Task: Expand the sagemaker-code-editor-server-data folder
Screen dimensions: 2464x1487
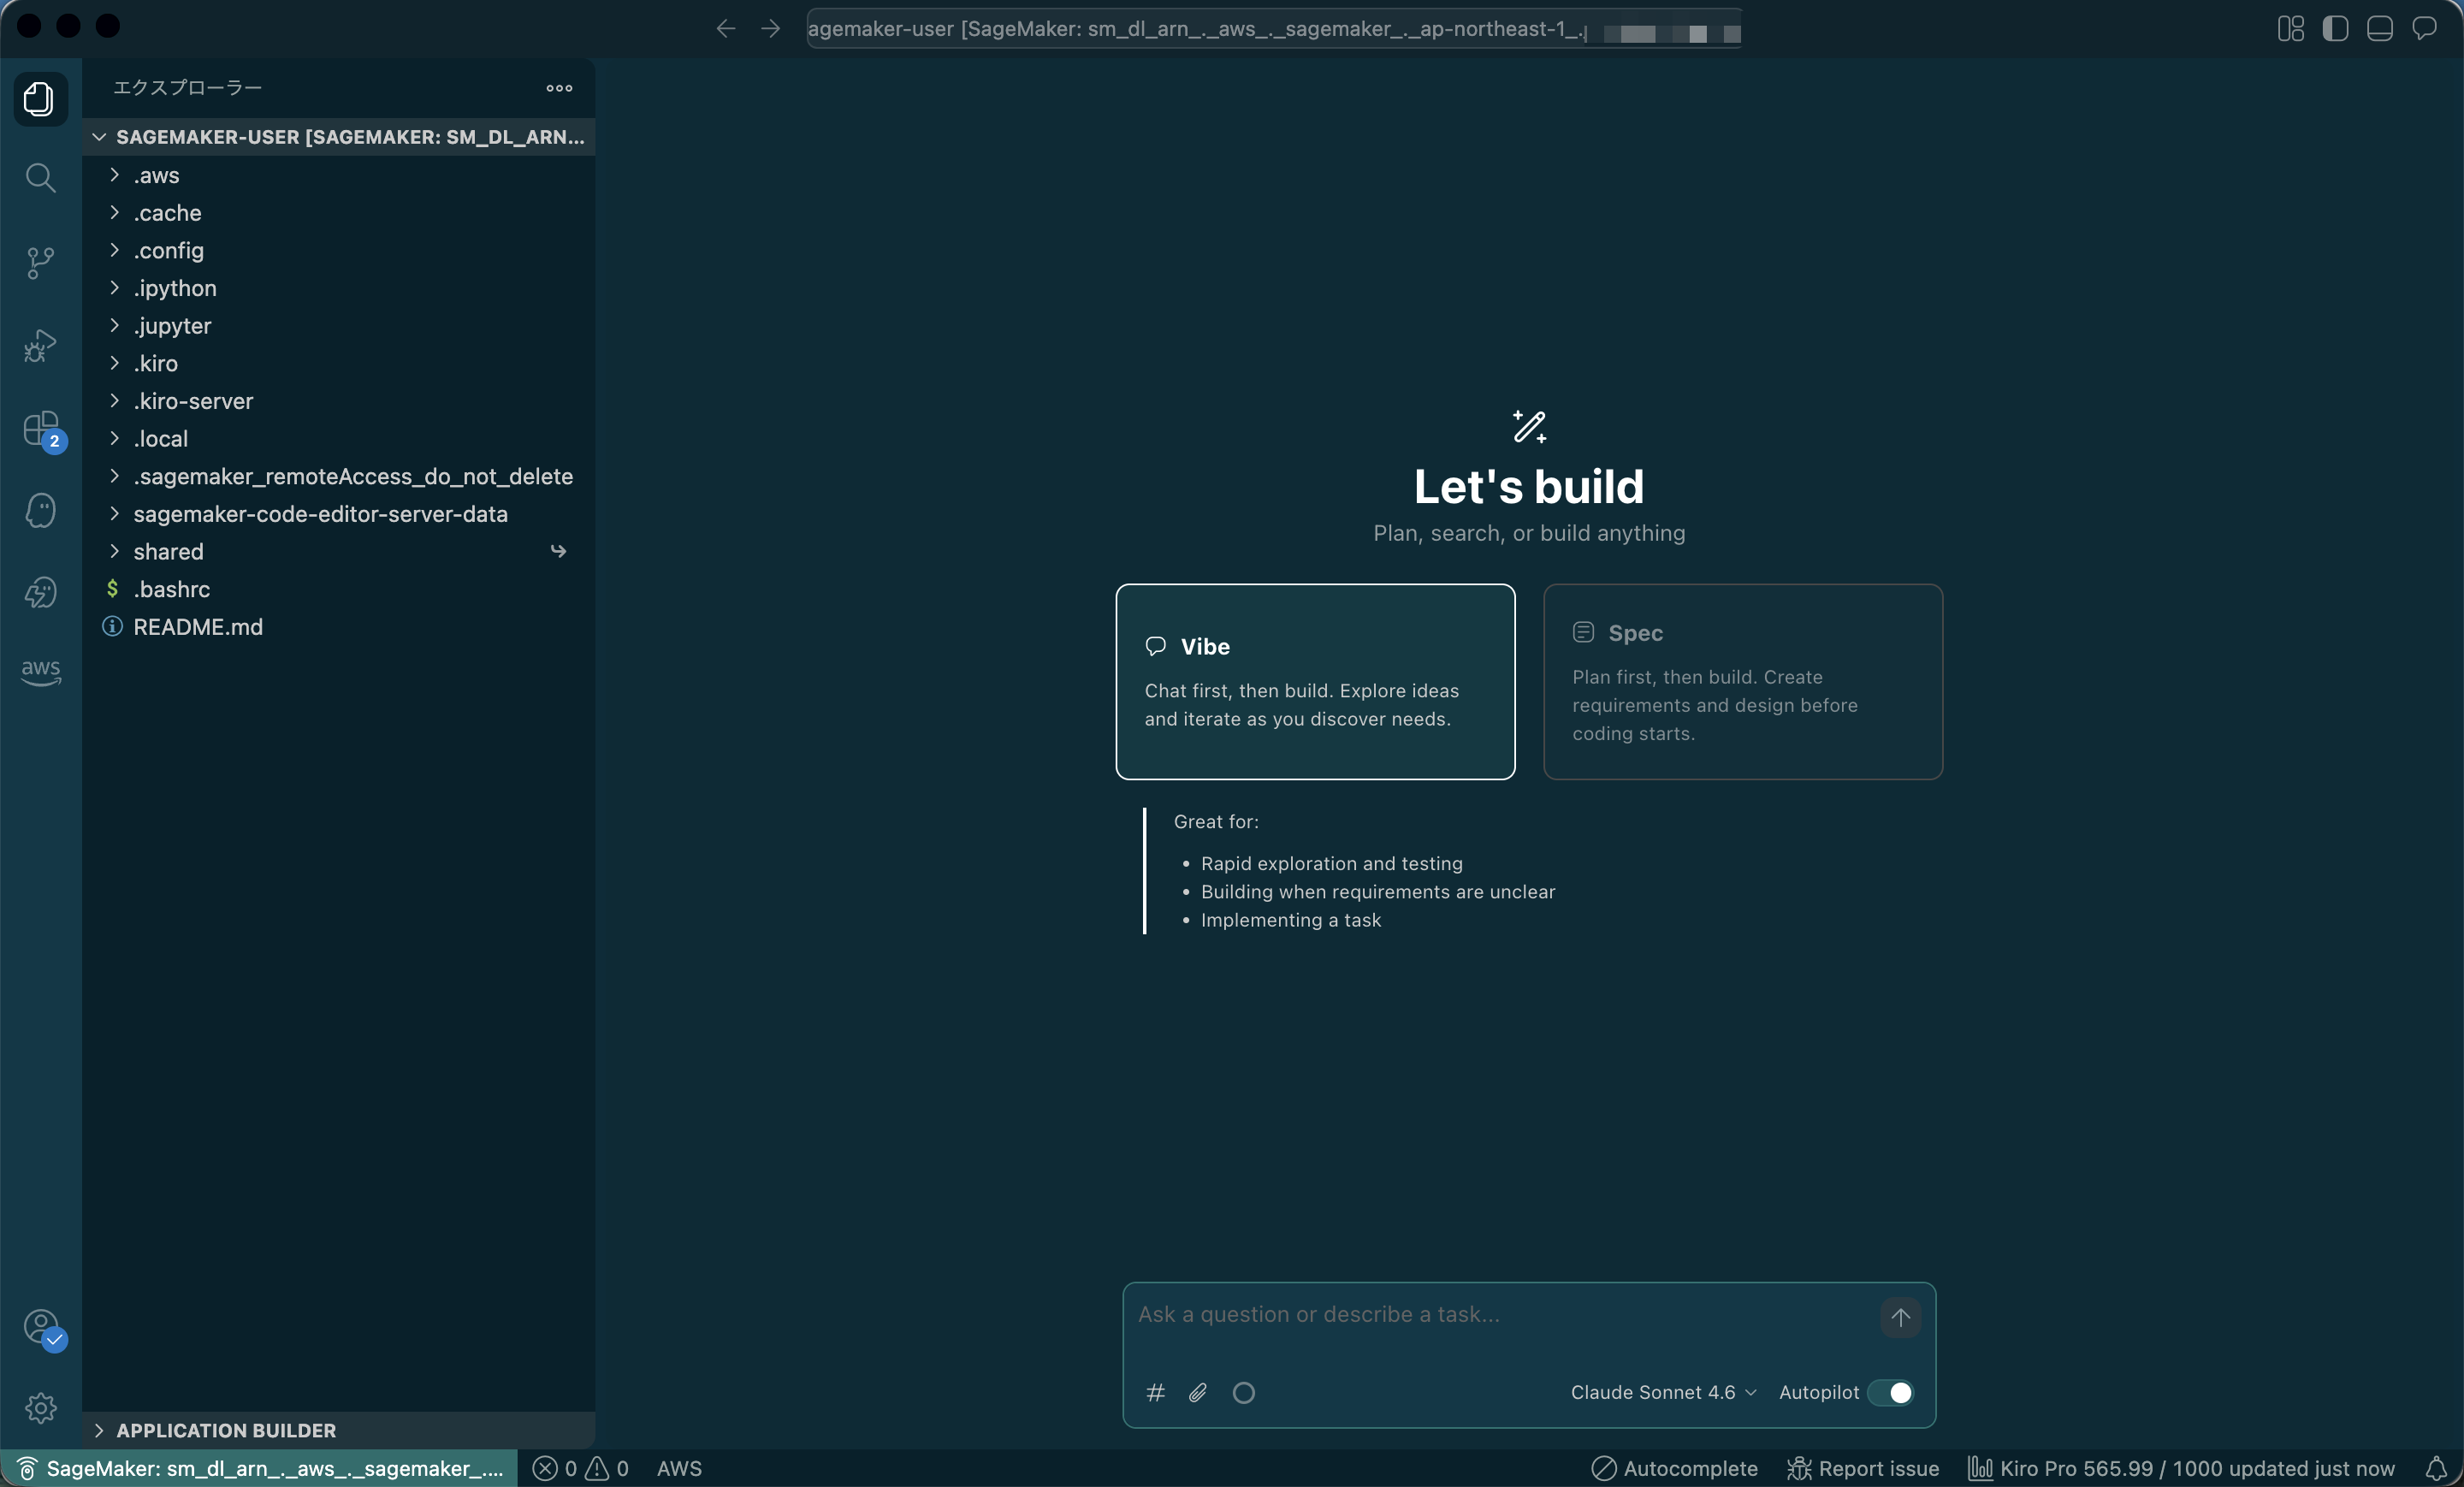Action: click(x=338, y=514)
